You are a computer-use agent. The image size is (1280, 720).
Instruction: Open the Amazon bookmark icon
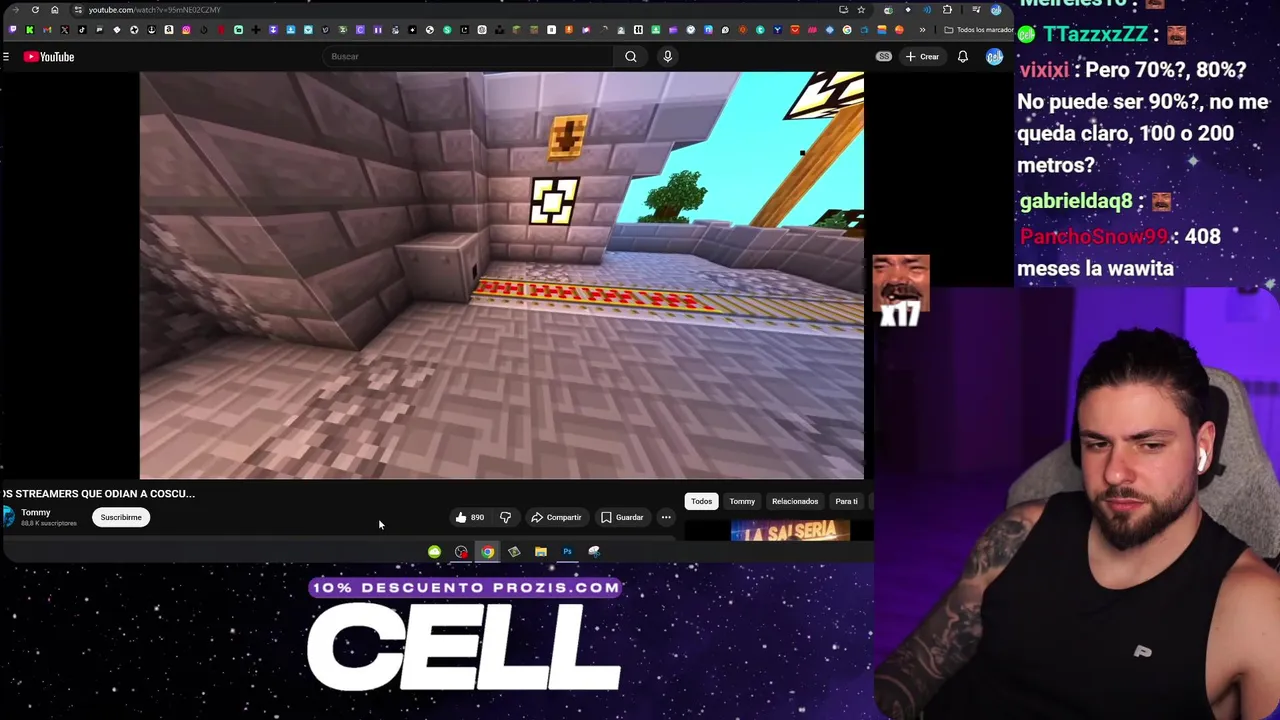[169, 30]
